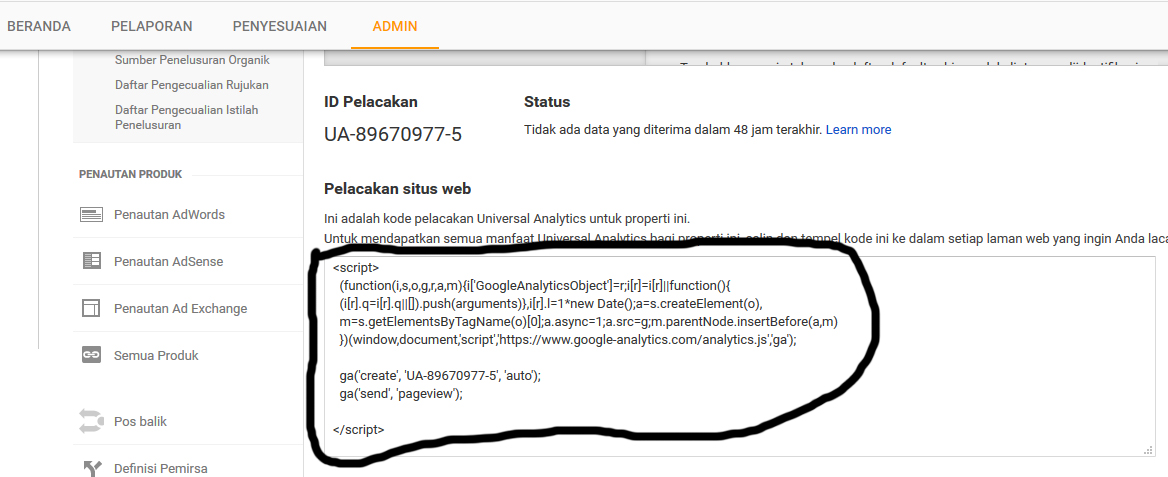Open the Pos balik menu item
Viewport: 1168px width, 477px height.
tap(140, 421)
